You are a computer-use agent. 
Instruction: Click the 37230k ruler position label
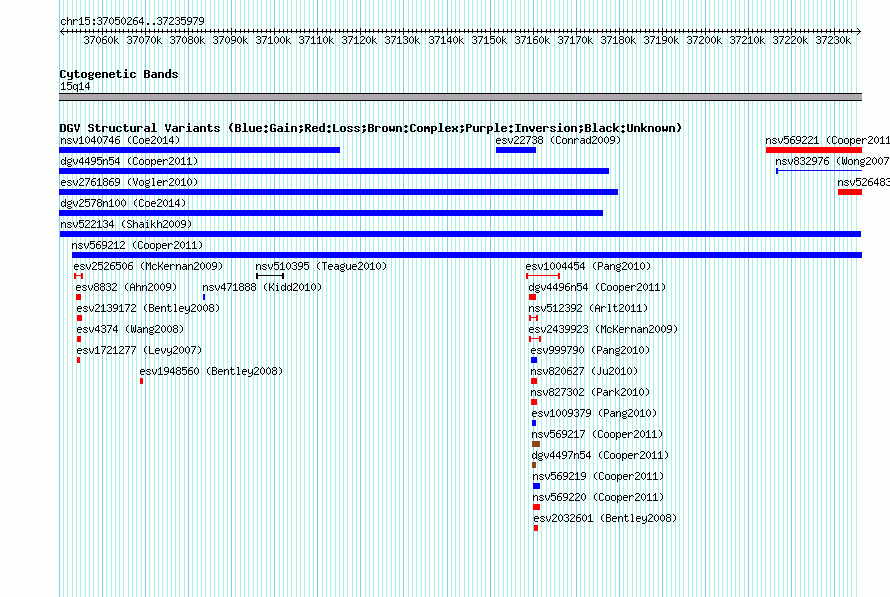(x=833, y=40)
